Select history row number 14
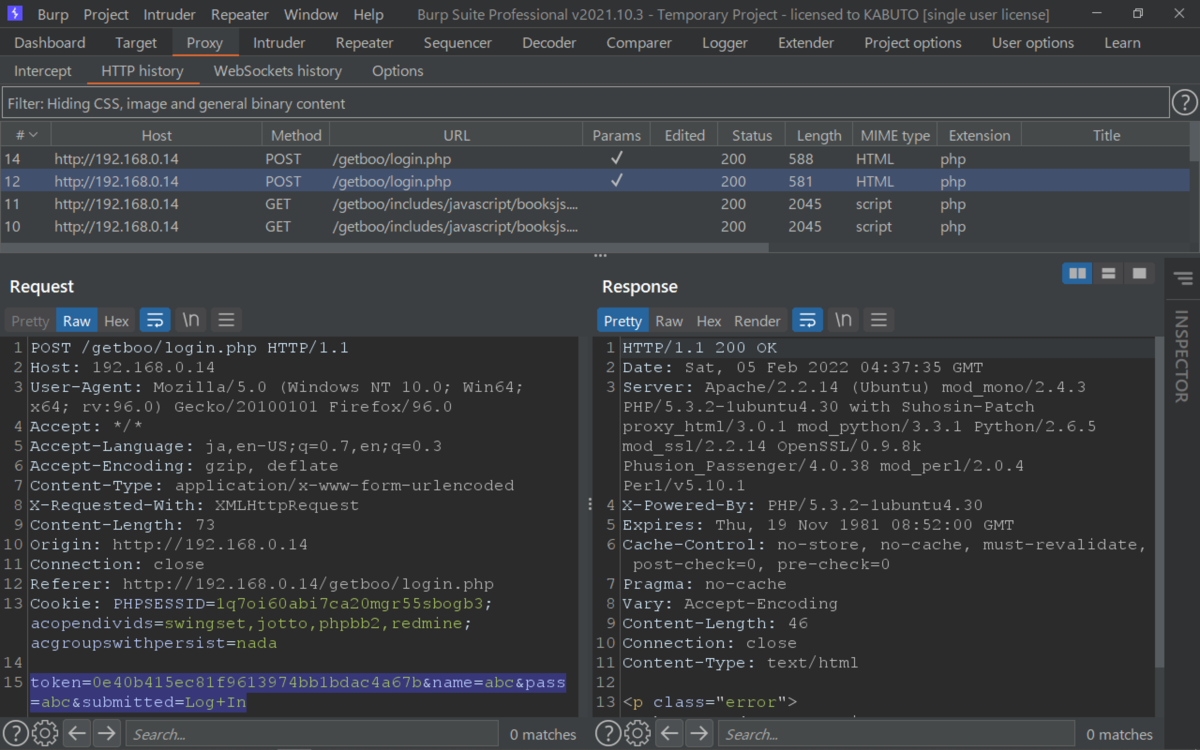Viewport: 1200px width, 750px height. point(595,159)
